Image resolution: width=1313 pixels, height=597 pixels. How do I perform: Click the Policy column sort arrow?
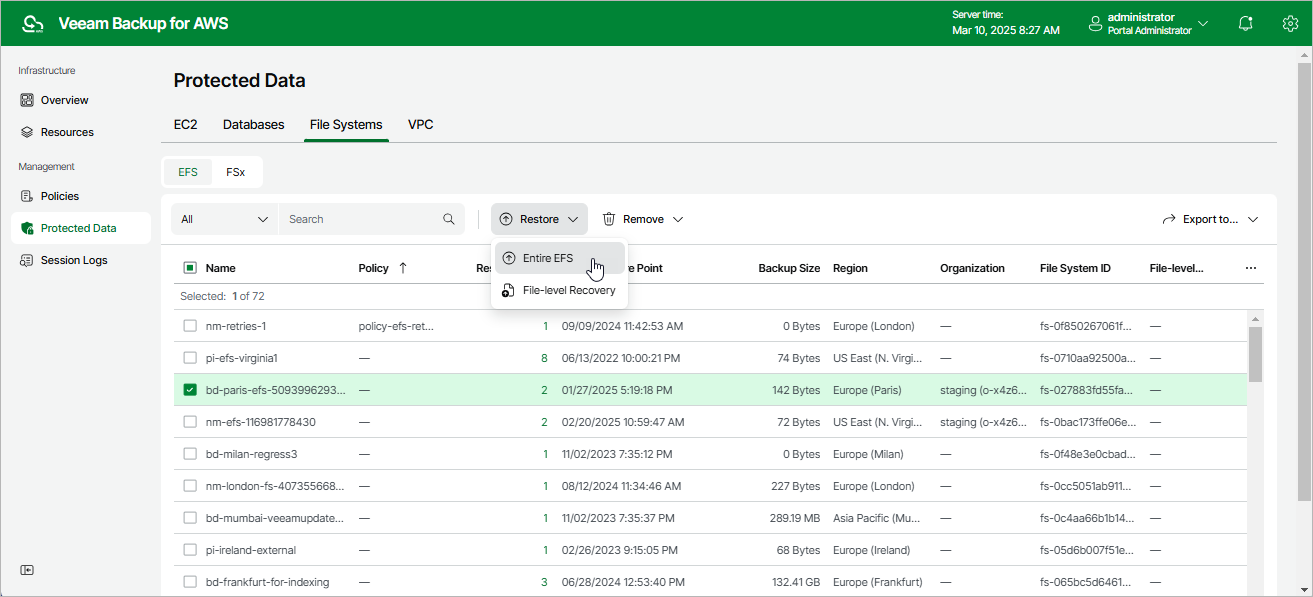(403, 268)
